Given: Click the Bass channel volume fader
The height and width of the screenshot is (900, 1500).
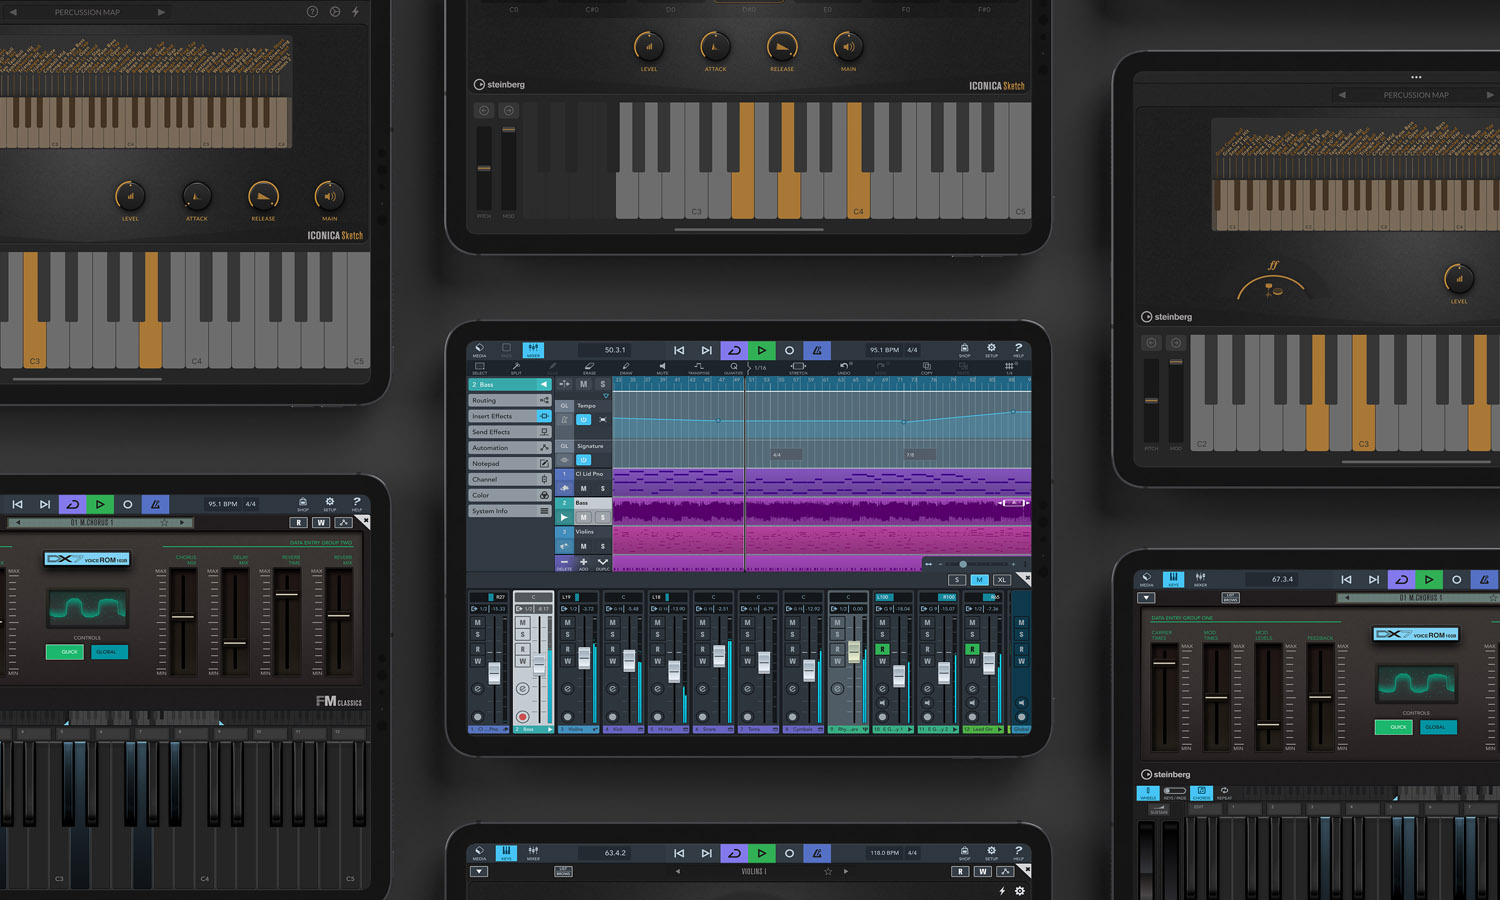Looking at the screenshot, I should pos(539,664).
